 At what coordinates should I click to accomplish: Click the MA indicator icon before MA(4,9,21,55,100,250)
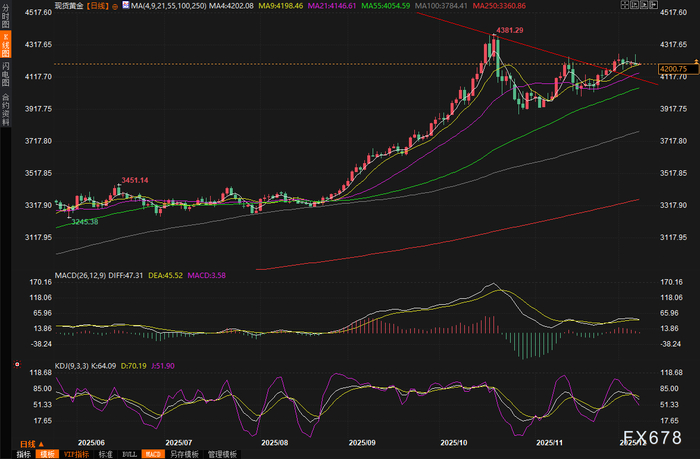point(126,5)
